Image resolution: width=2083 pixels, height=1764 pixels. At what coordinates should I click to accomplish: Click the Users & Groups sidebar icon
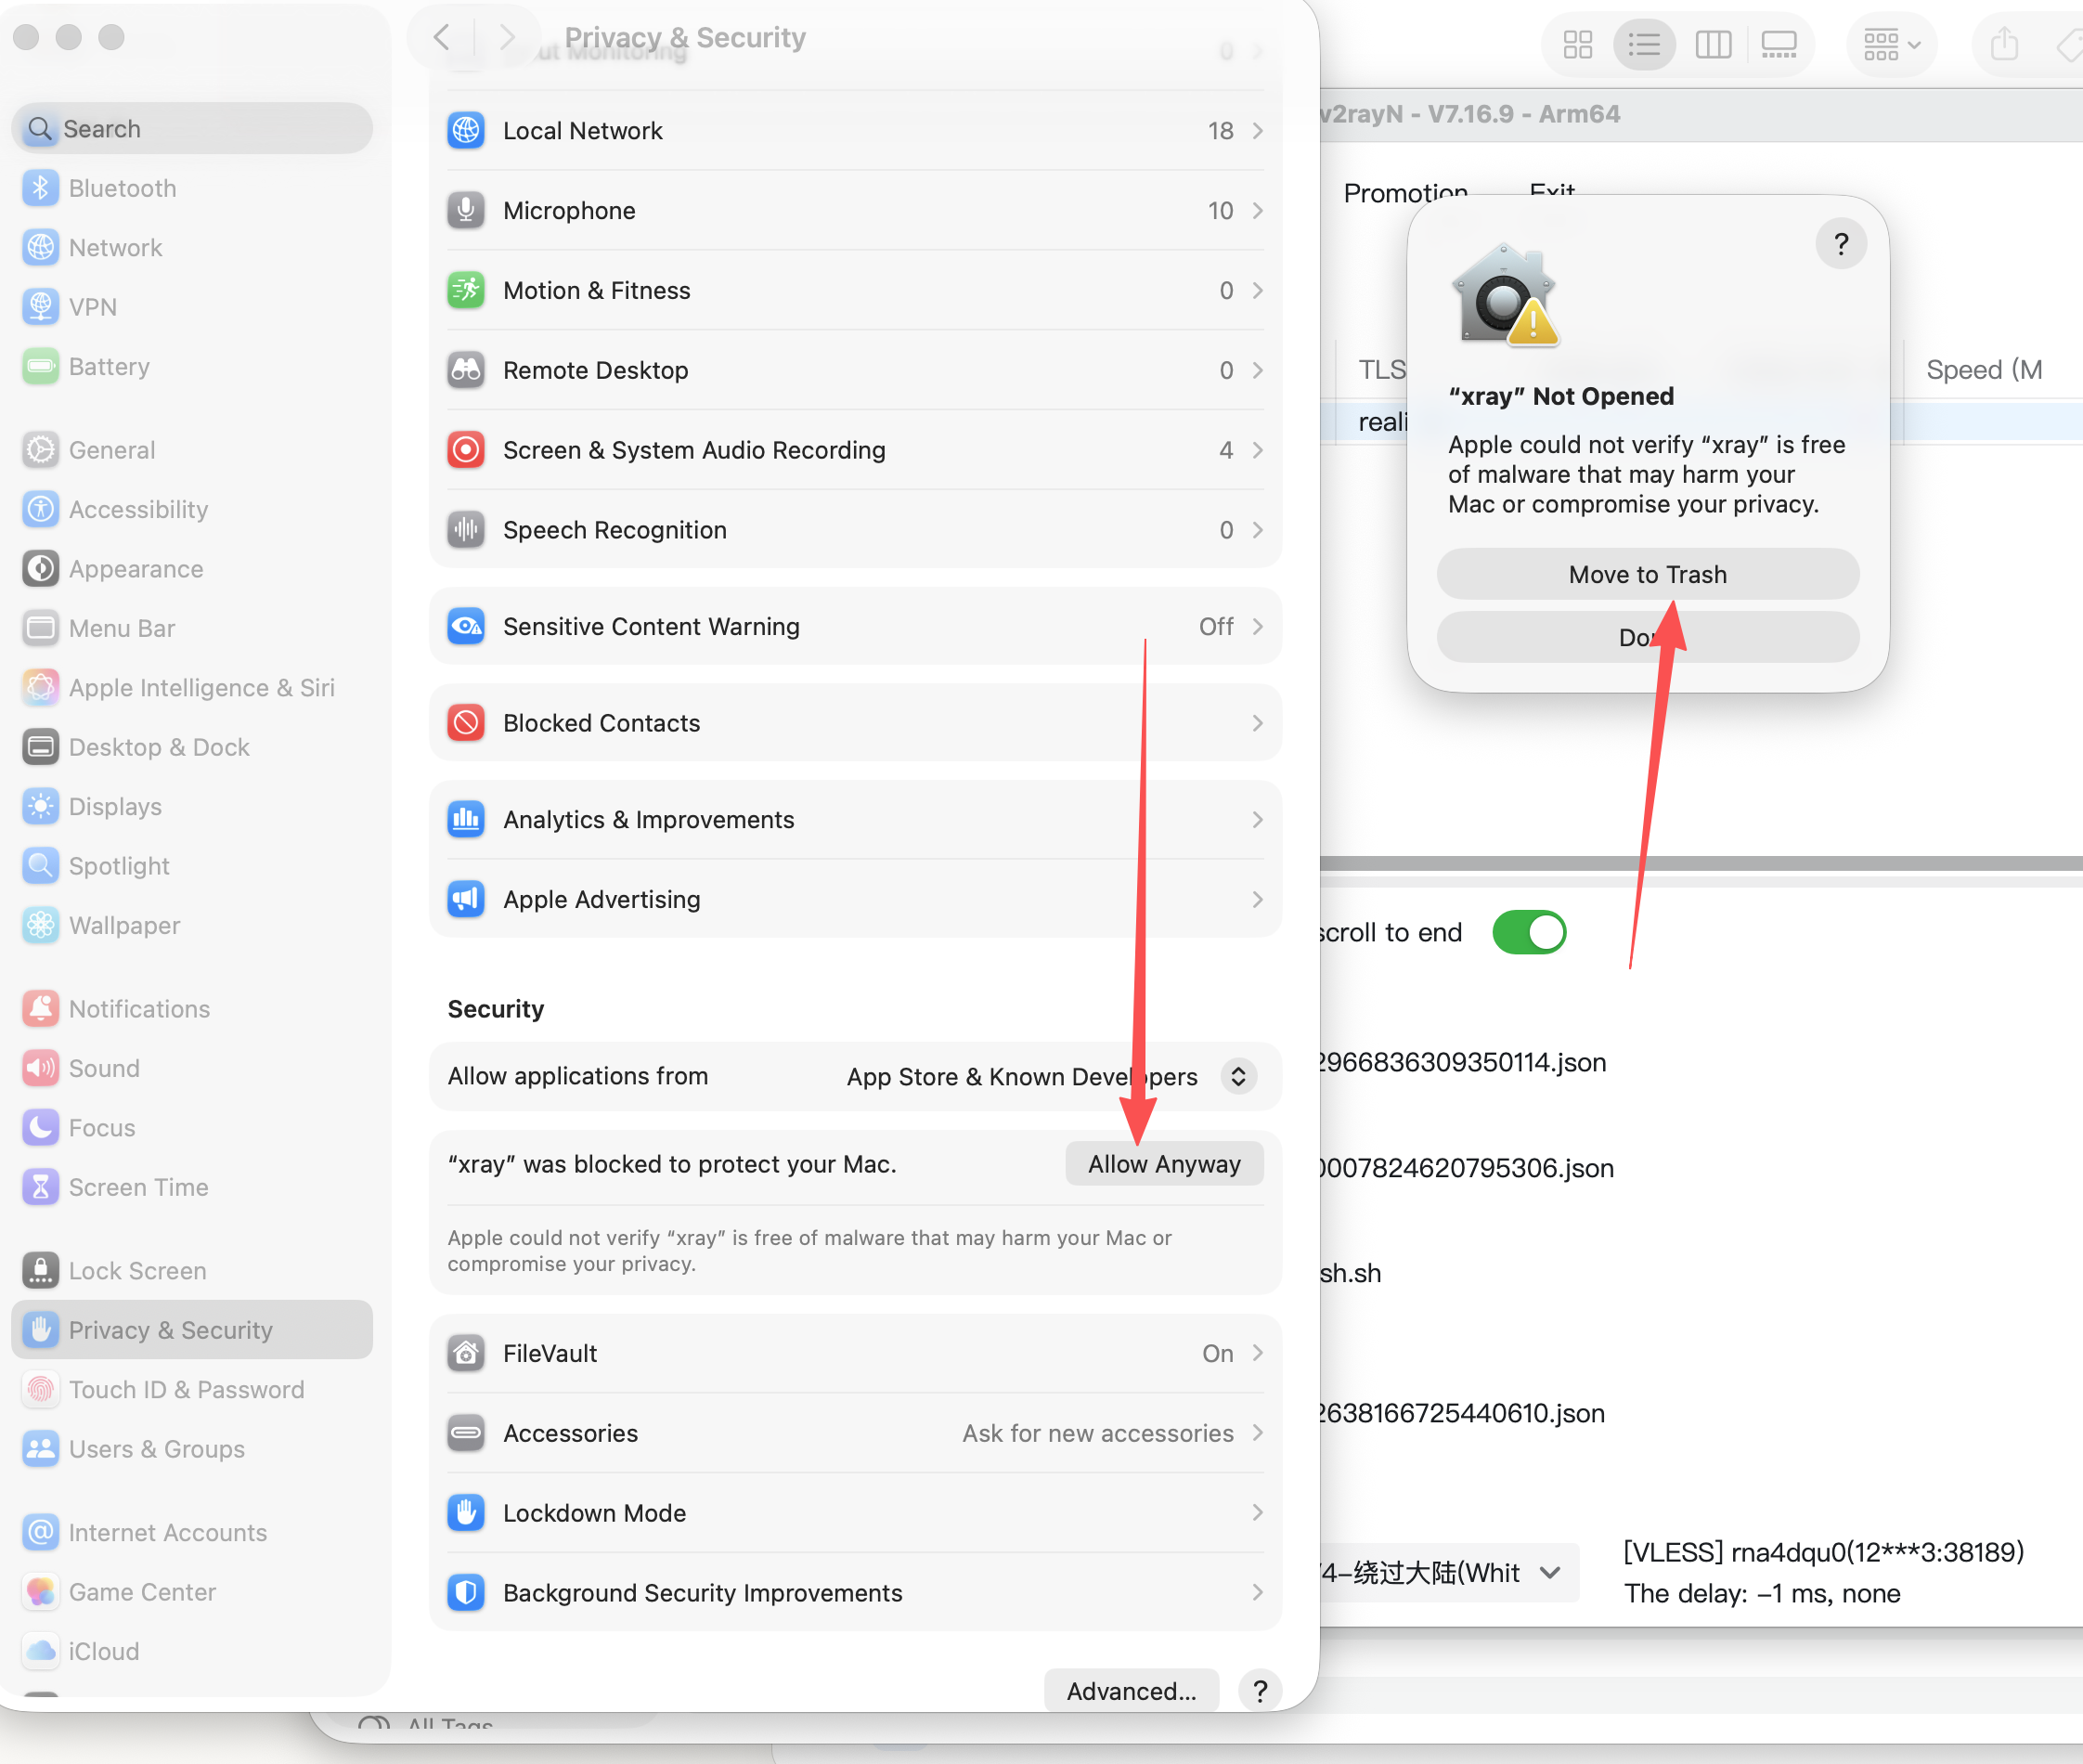tap(41, 1449)
